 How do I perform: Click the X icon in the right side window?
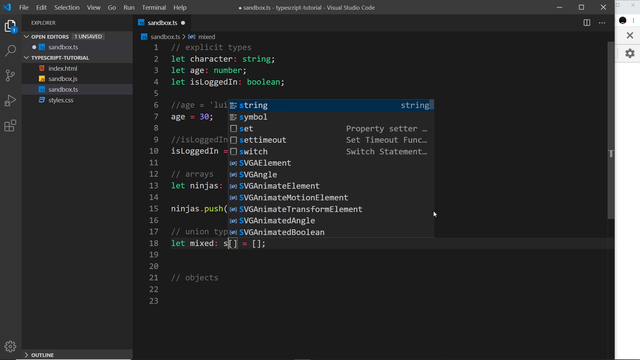click(x=630, y=36)
